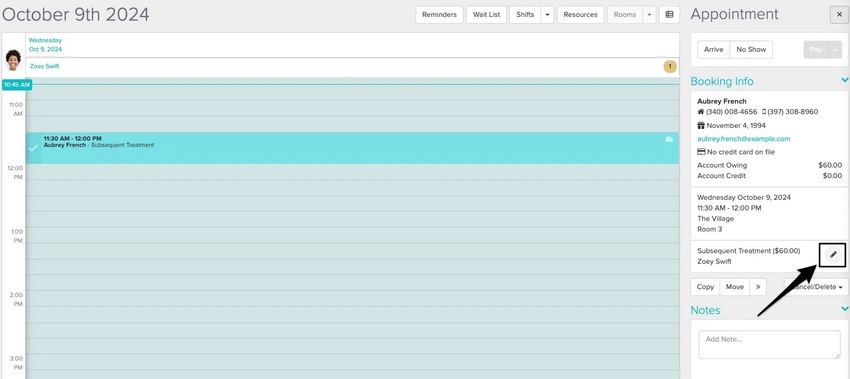Screen dimensions: 850x379
Task: Mark the patient as Arrive
Action: click(713, 49)
